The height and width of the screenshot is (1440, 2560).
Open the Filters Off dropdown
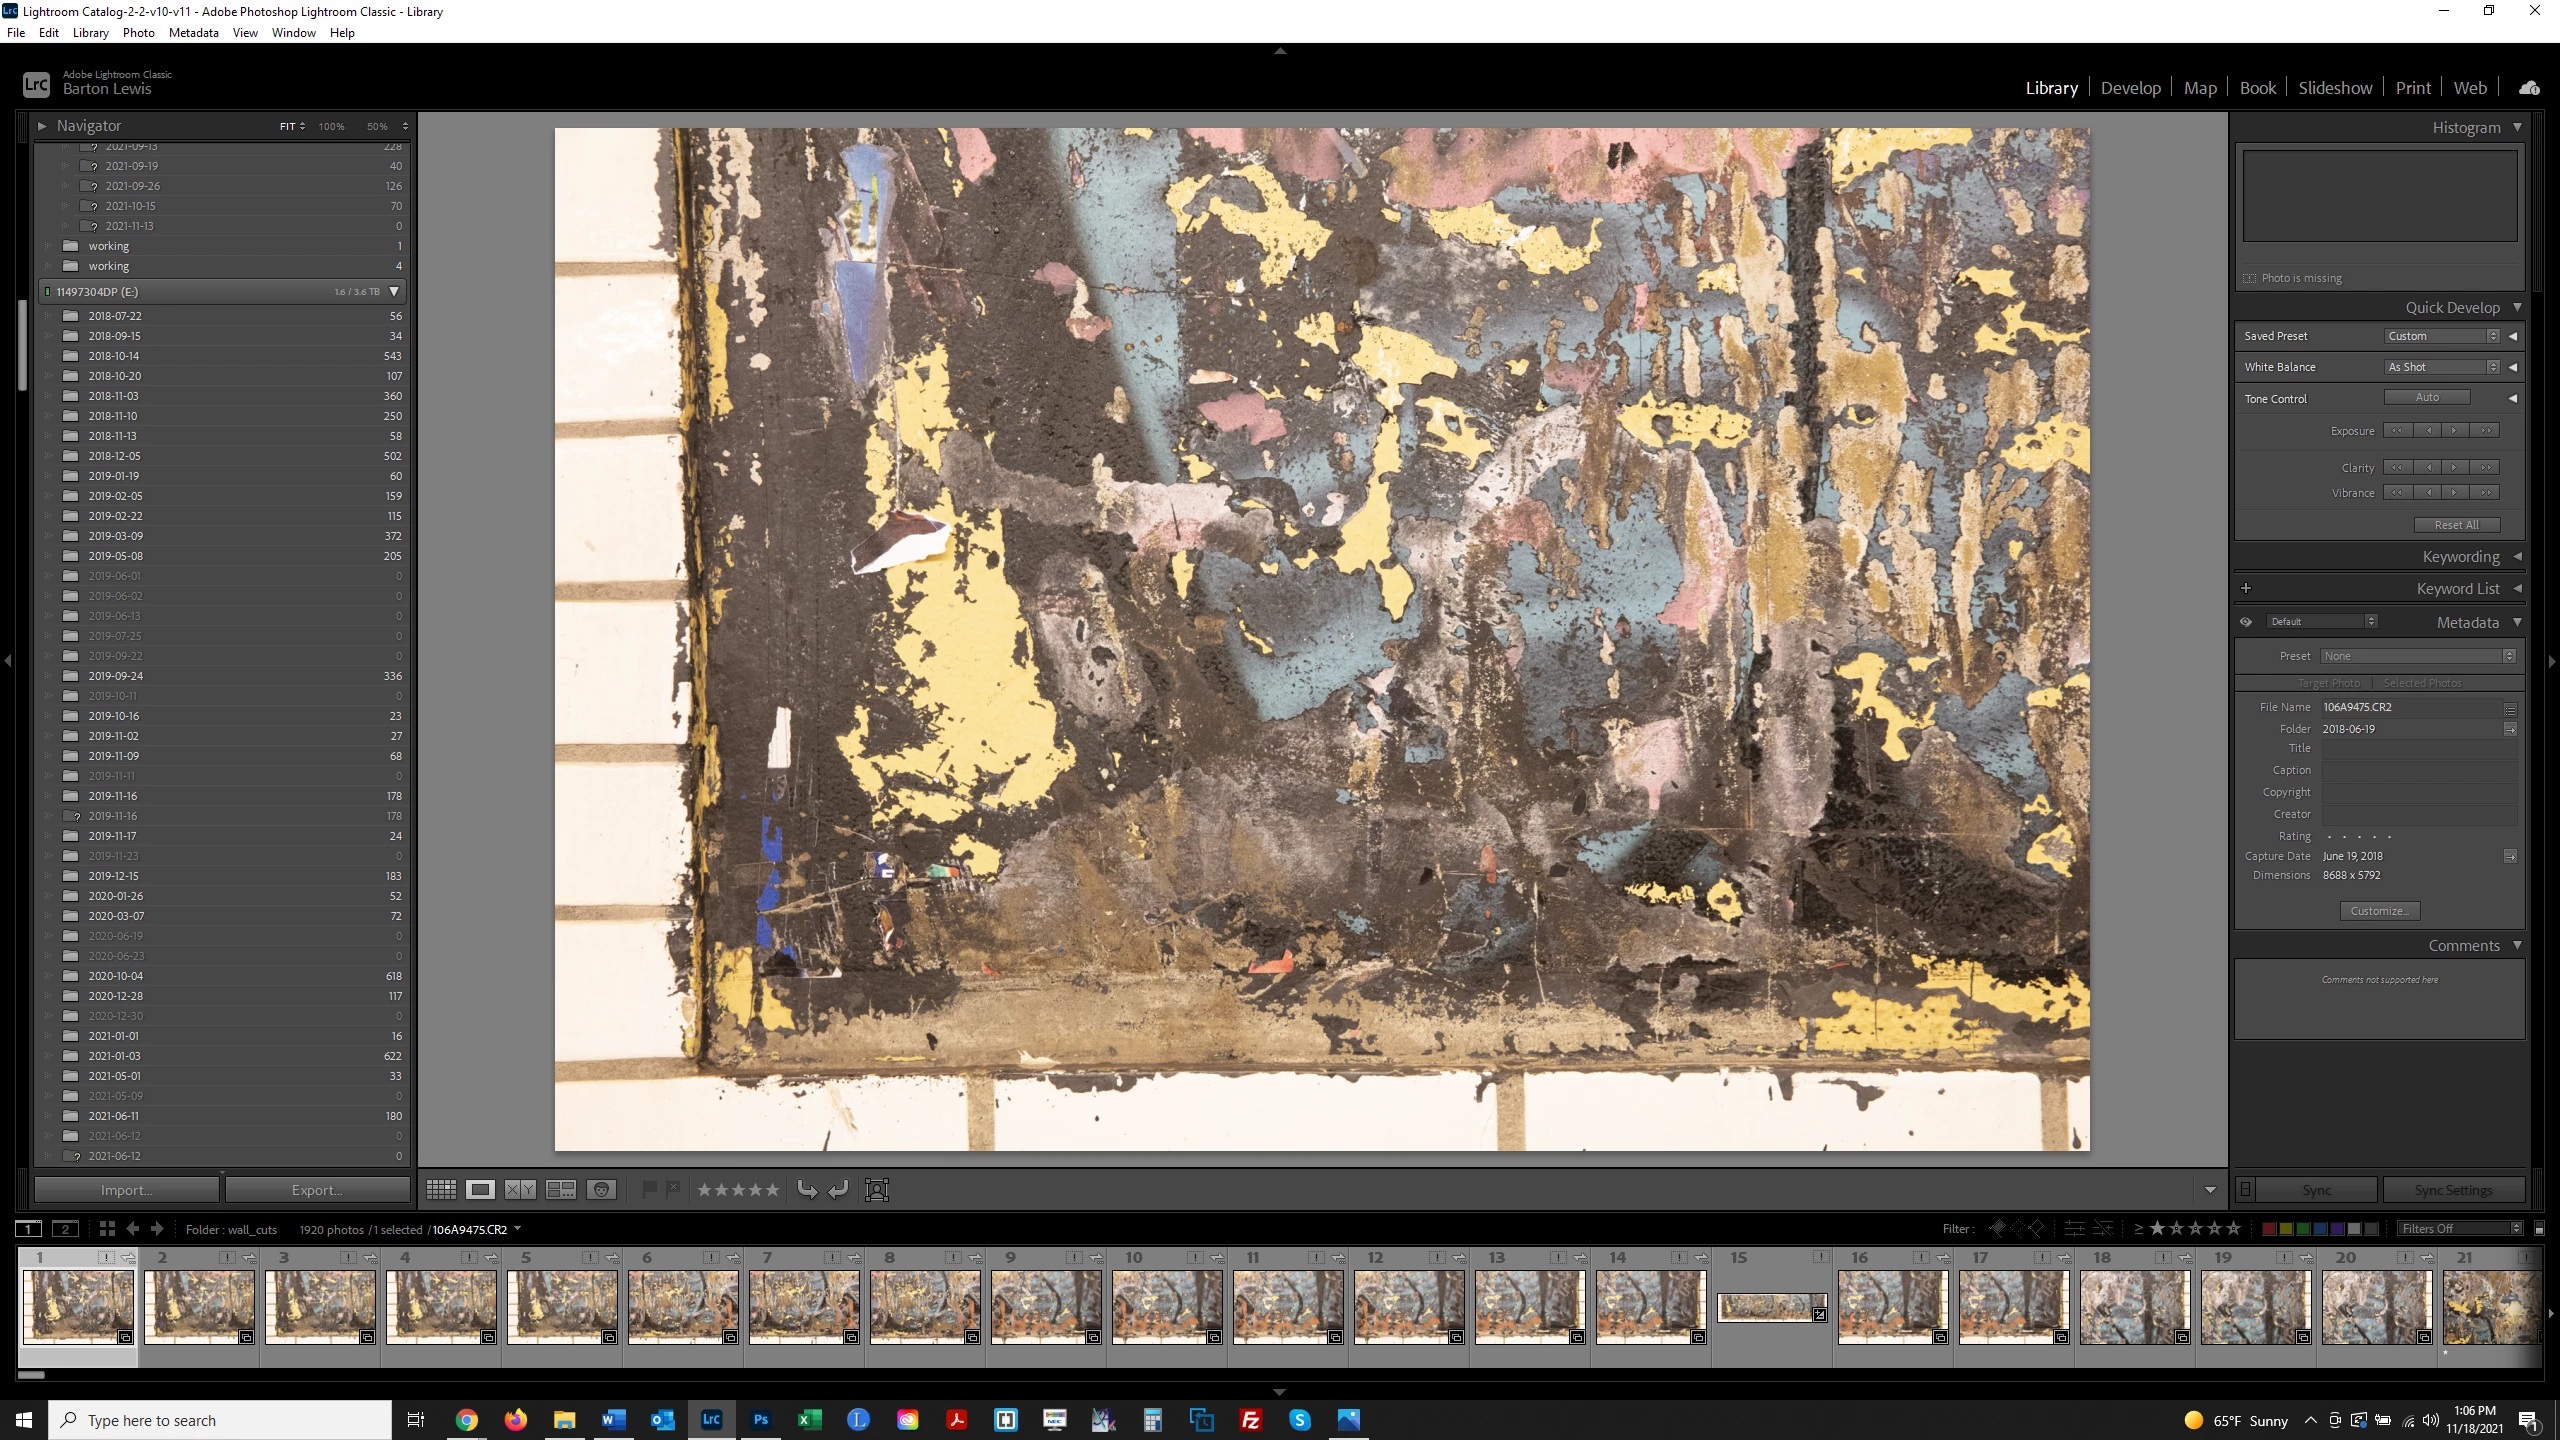(2459, 1229)
